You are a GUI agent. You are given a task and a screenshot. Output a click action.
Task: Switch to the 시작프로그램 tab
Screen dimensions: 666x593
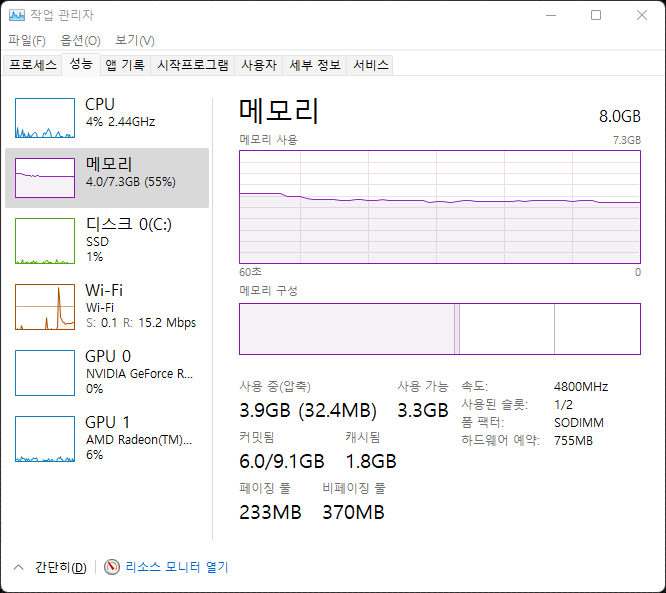[x=193, y=65]
